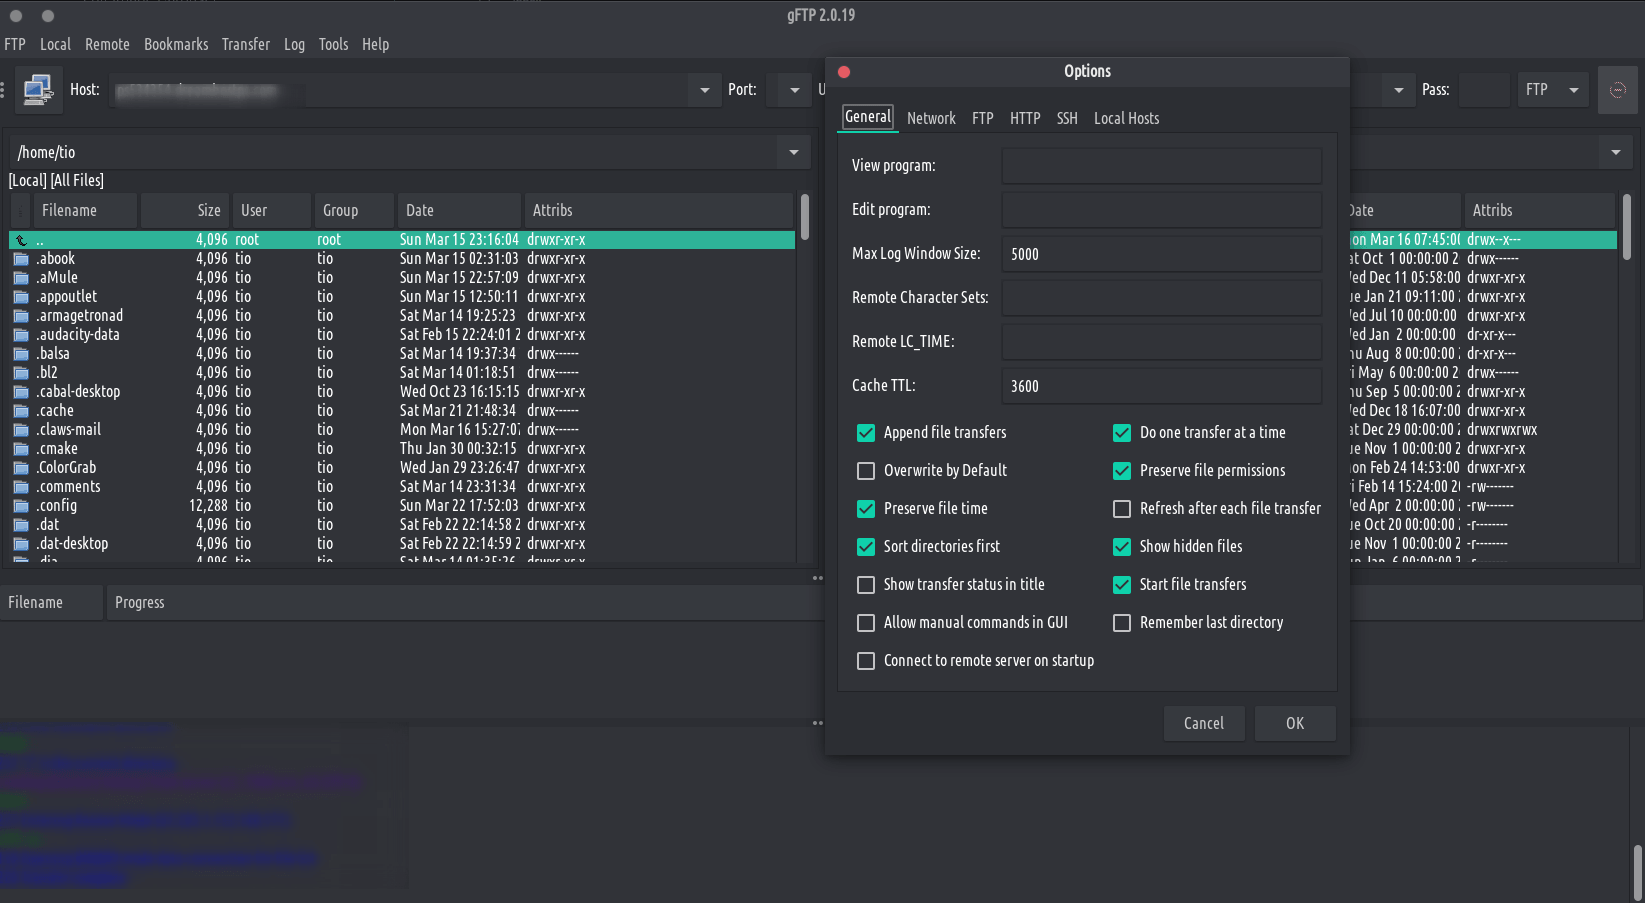The width and height of the screenshot is (1645, 903).
Task: Open the Local menu
Action: [55, 44]
